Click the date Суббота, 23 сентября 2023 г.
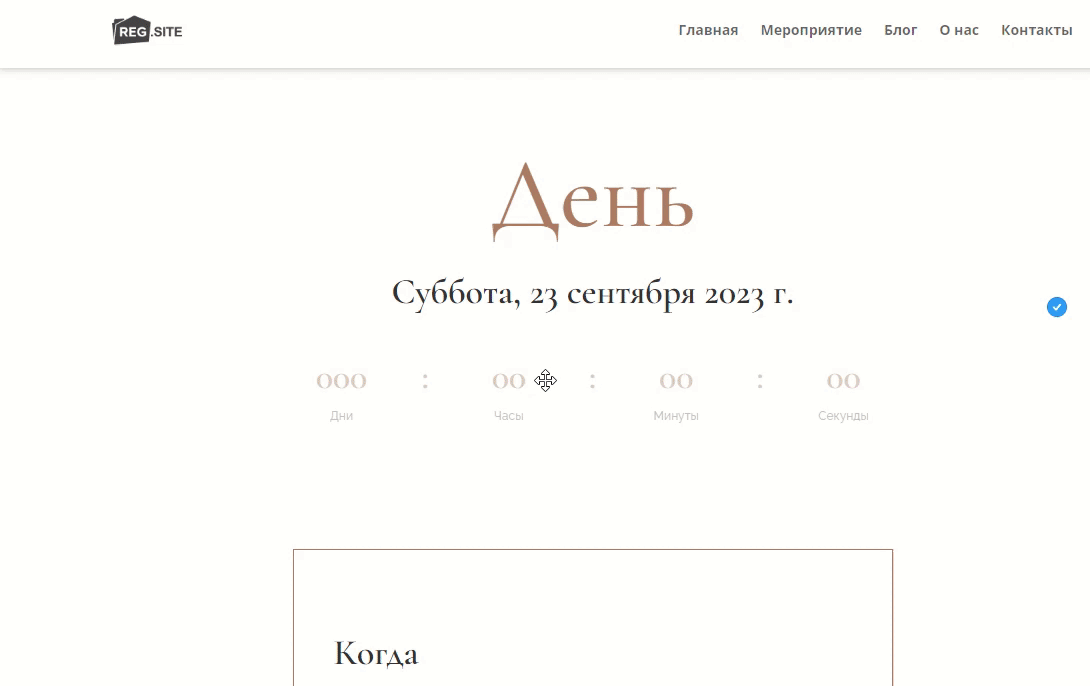 point(592,294)
